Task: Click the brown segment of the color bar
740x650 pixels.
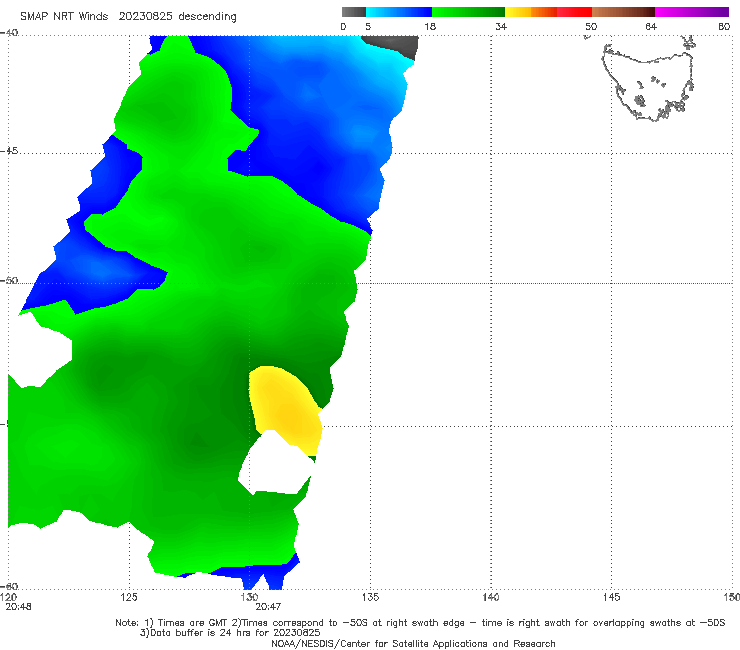Action: tap(623, 12)
